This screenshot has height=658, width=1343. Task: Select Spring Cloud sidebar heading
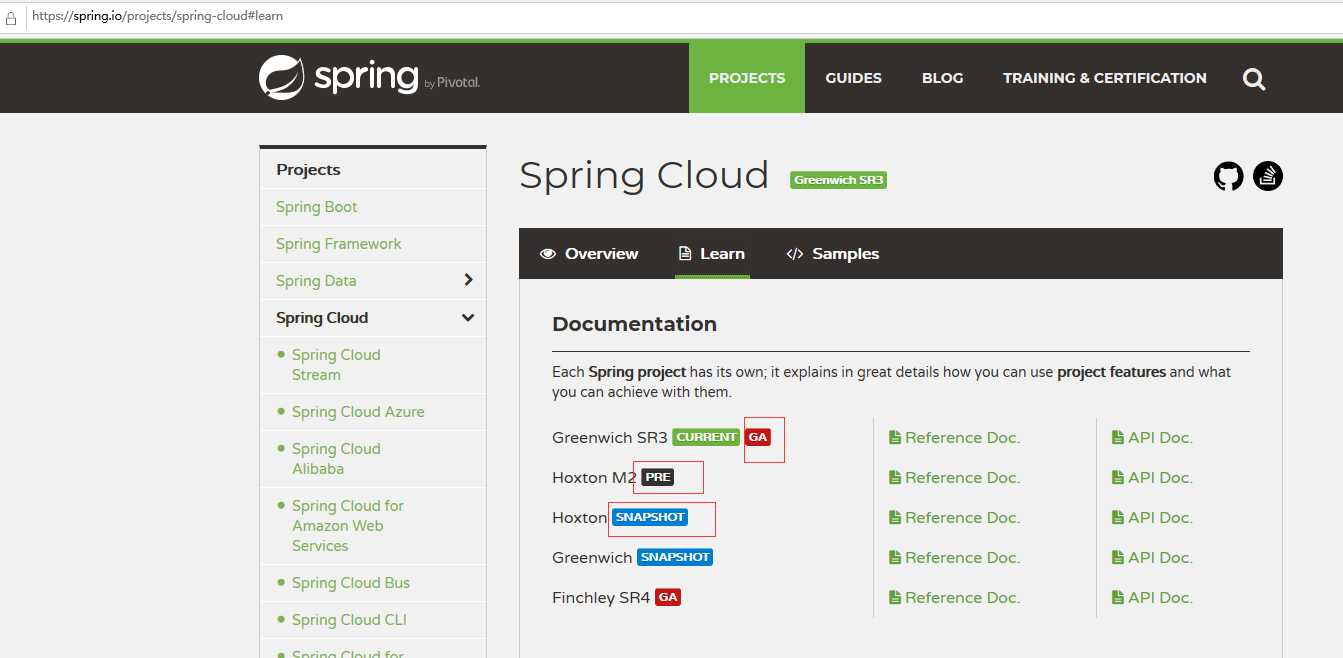pos(322,317)
